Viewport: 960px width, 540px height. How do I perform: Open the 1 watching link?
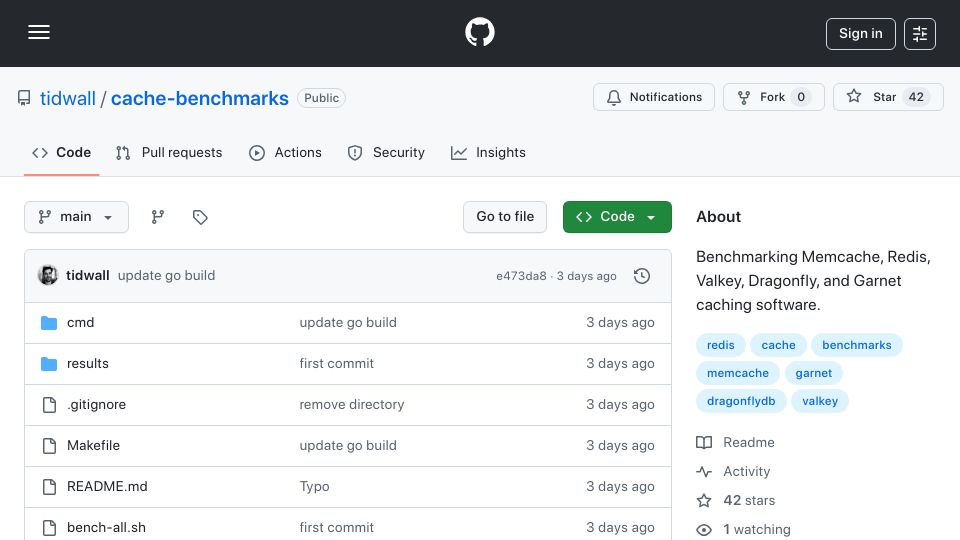point(743,530)
